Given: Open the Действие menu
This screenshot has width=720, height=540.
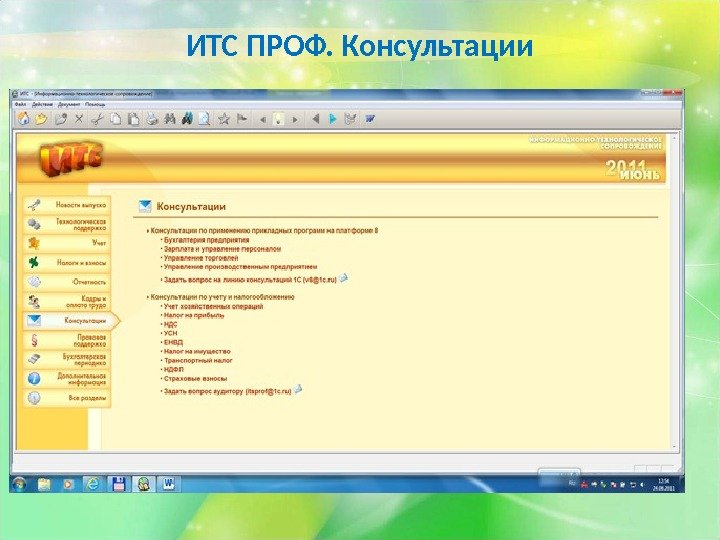Looking at the screenshot, I should (42, 105).
